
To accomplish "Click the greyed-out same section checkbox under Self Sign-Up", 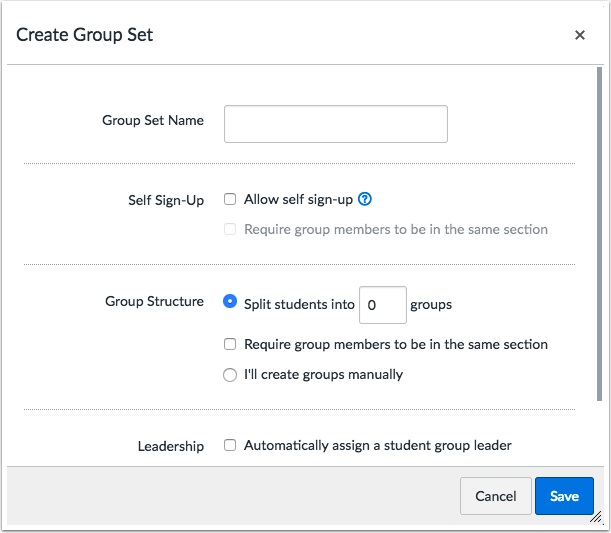I will coord(230,229).
